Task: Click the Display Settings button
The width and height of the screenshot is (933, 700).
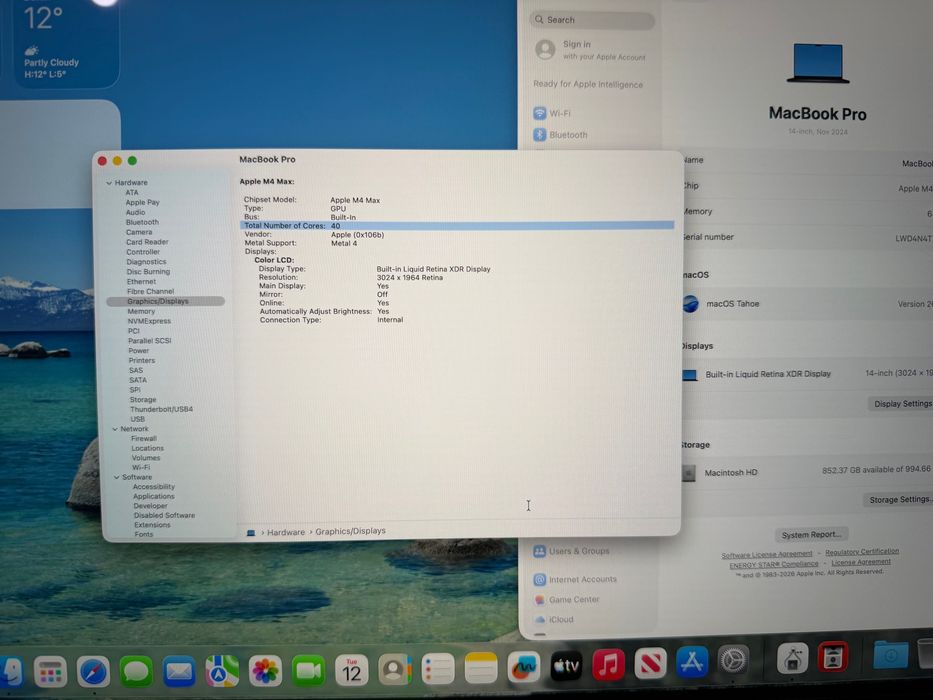Action: point(901,404)
